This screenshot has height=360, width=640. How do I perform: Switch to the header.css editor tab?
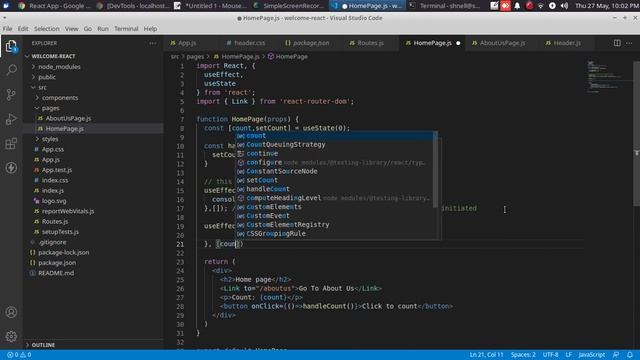point(249,43)
